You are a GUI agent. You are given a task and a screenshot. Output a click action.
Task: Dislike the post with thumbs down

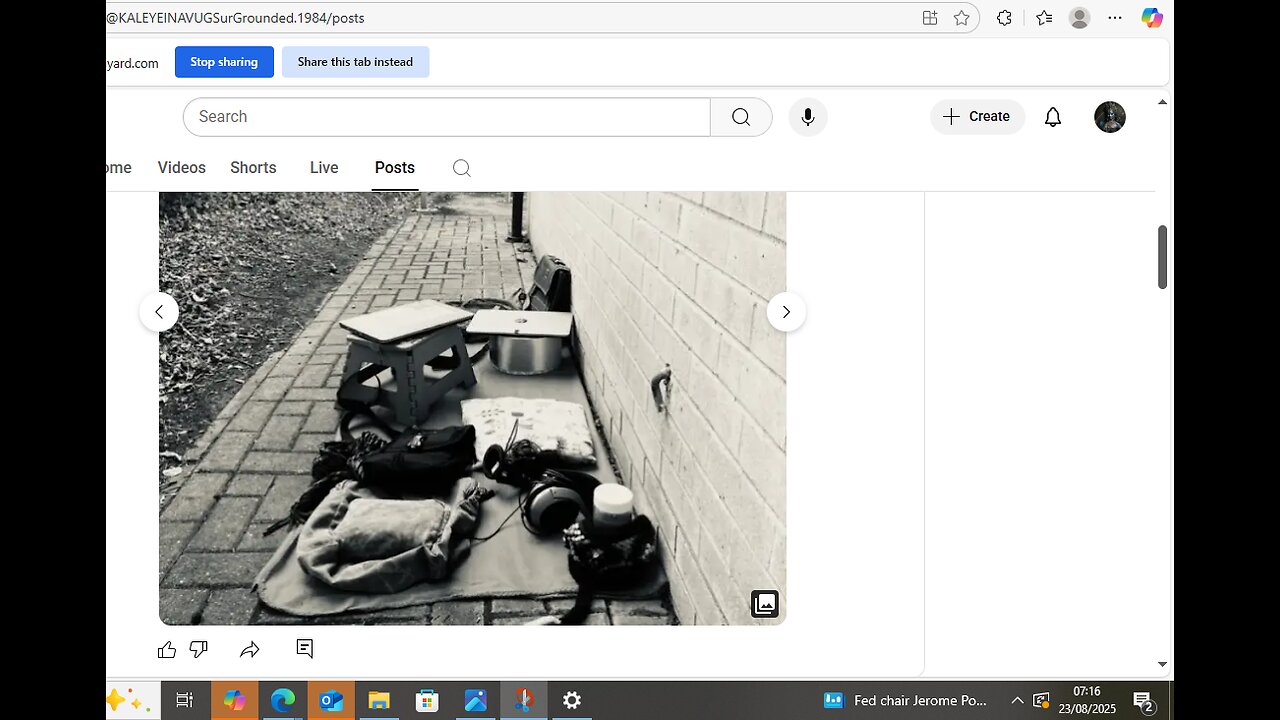click(x=199, y=650)
